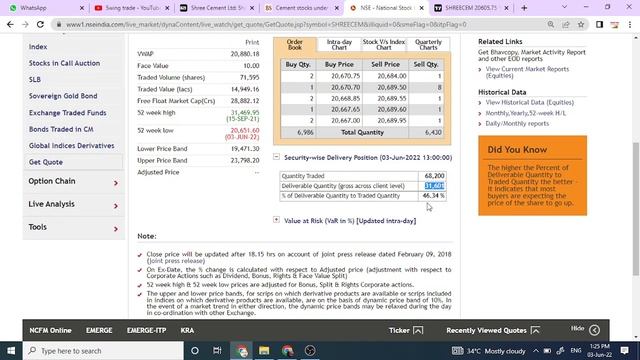Image resolution: width=640 pixels, height=360 pixels.
Task: Click the browser back arrow
Action: [x=10, y=24]
